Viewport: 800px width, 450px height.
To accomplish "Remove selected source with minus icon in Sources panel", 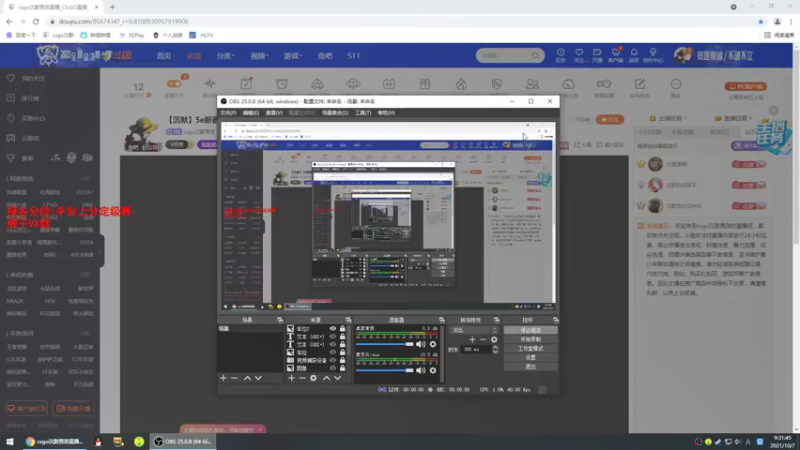I will 302,378.
